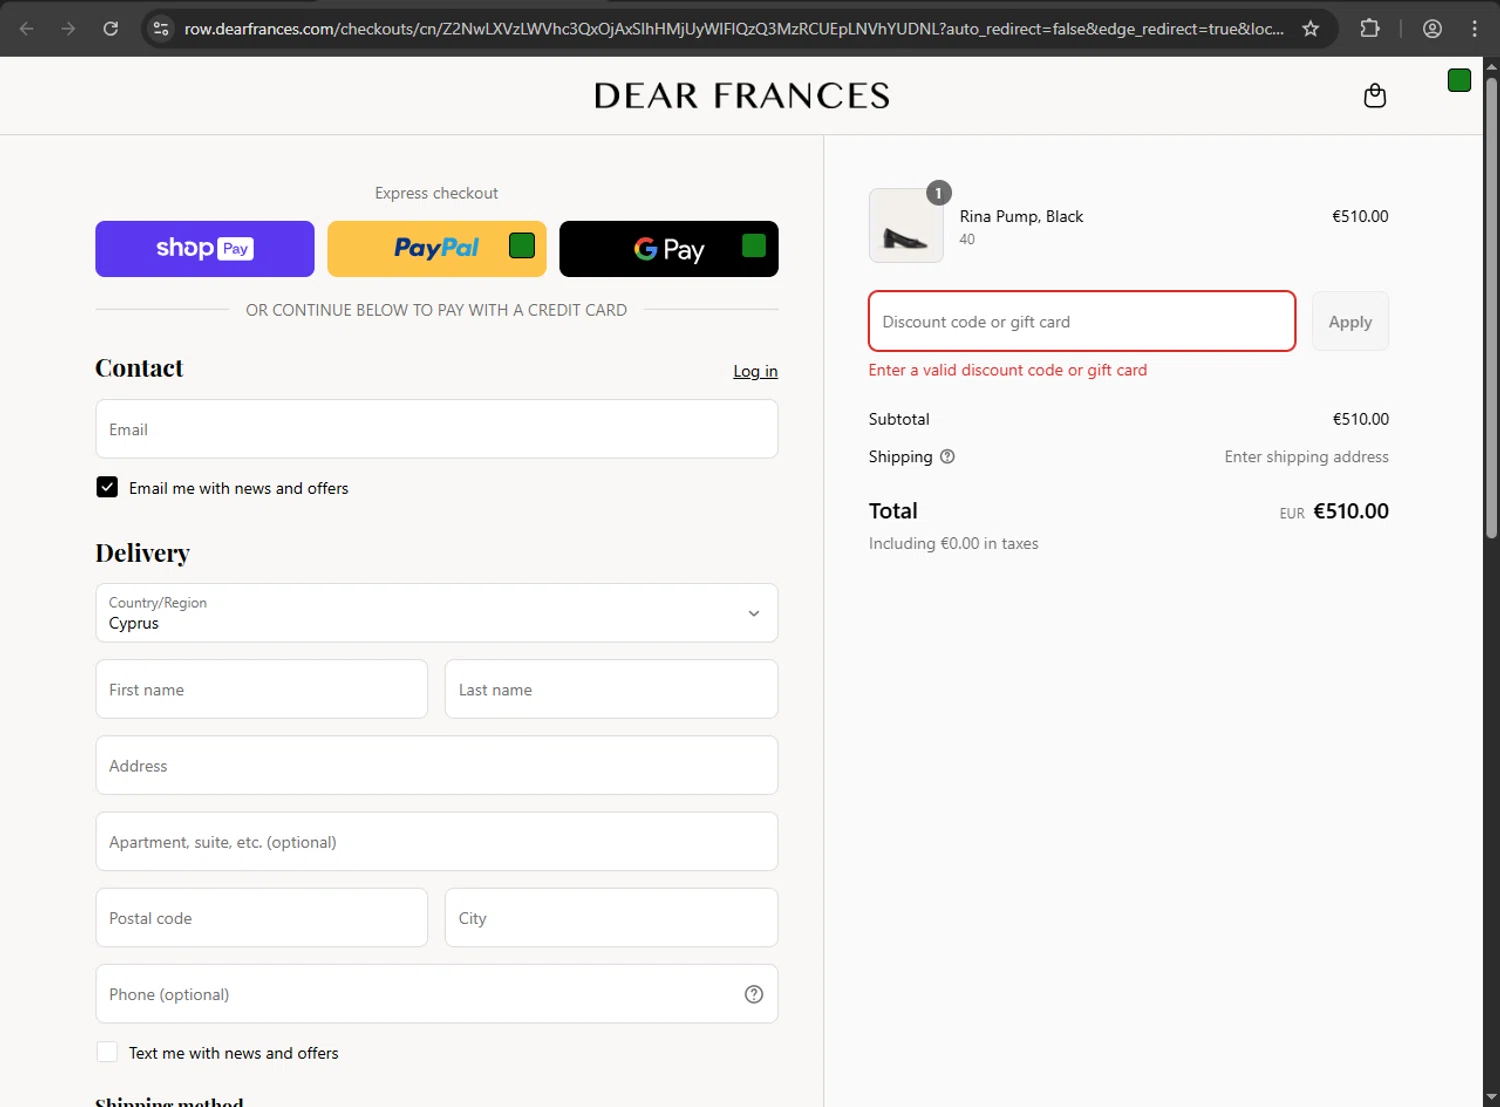The height and width of the screenshot is (1107, 1500).
Task: Pay with Shop Pay
Action: pyautogui.click(x=205, y=249)
